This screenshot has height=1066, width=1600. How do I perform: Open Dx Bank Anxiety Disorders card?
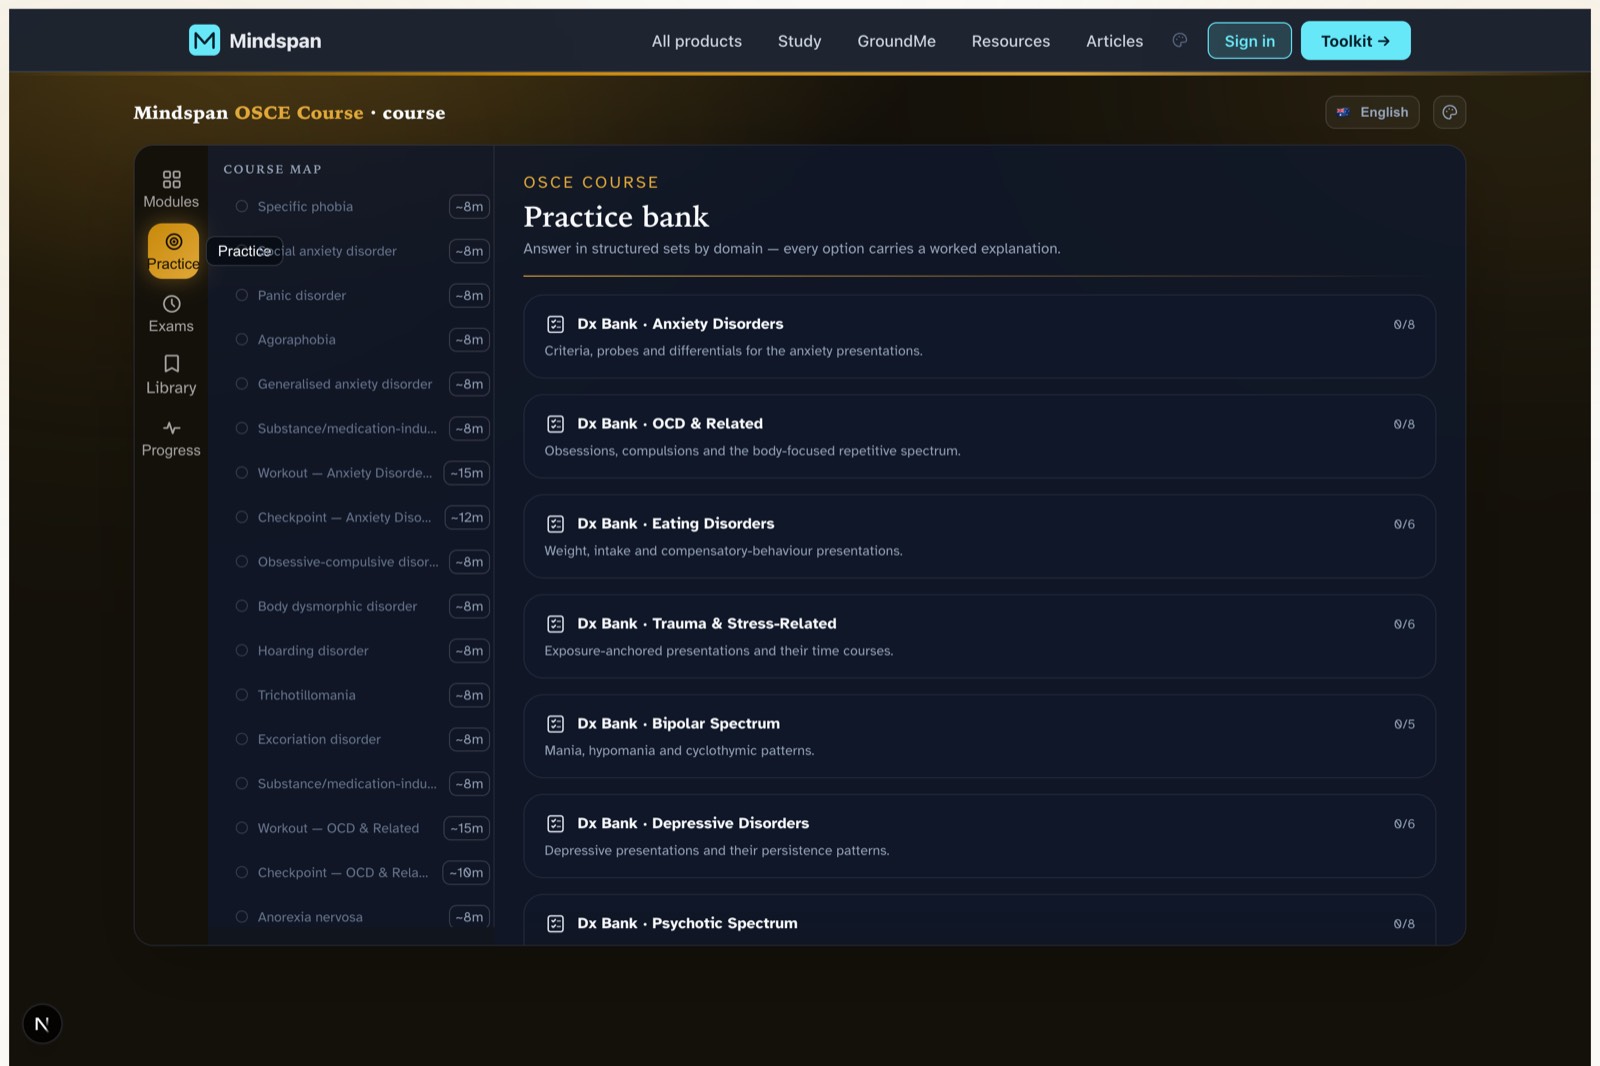(979, 336)
